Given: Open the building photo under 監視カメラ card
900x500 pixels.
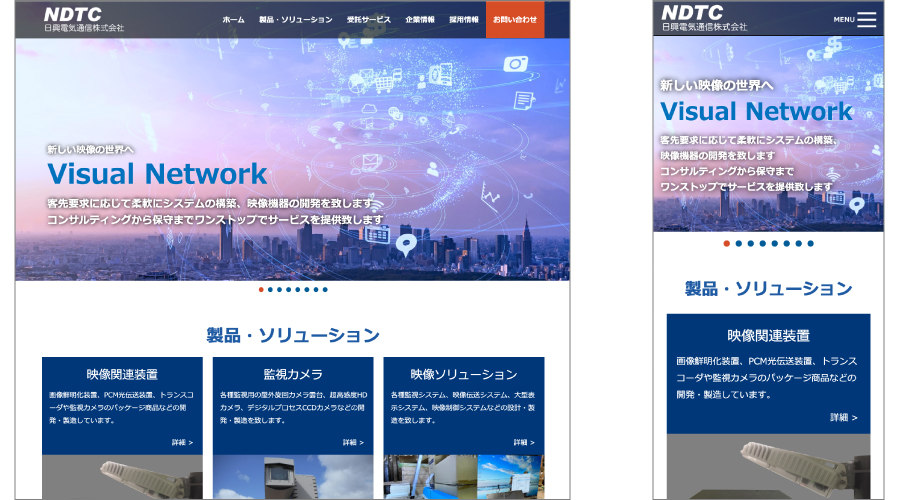Looking at the screenshot, I should (293, 477).
